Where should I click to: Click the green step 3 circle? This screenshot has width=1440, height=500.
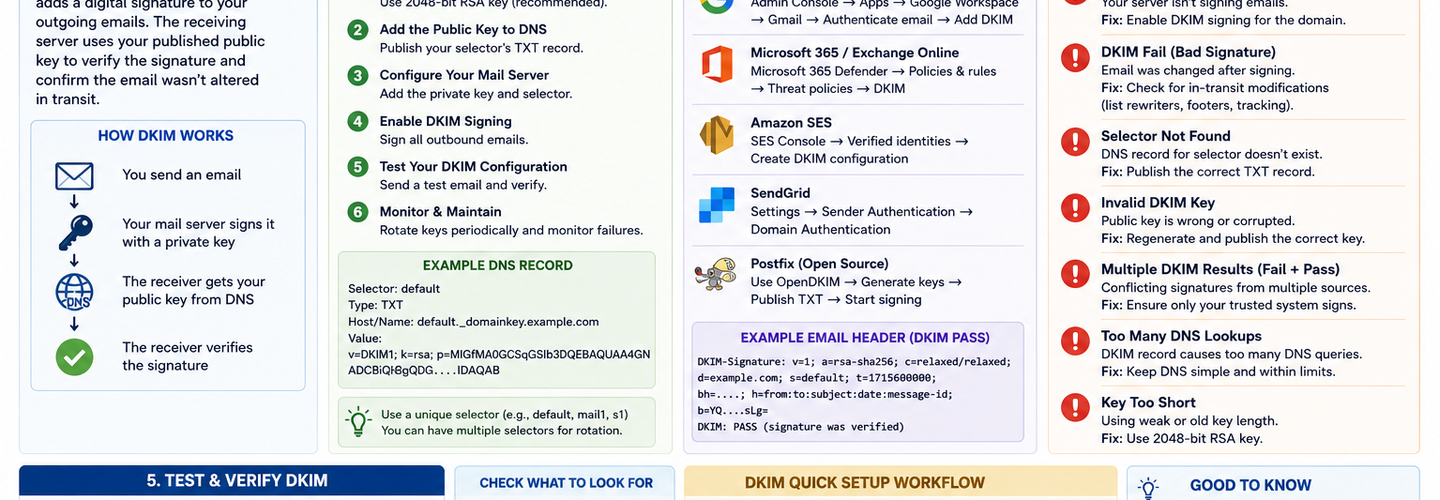tap(357, 76)
